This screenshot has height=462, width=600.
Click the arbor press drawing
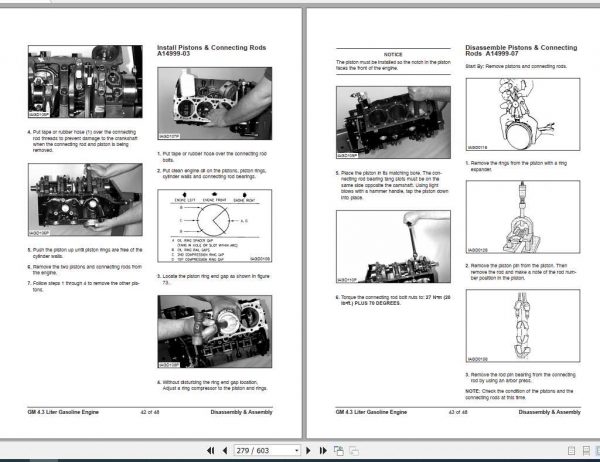(x=523, y=217)
